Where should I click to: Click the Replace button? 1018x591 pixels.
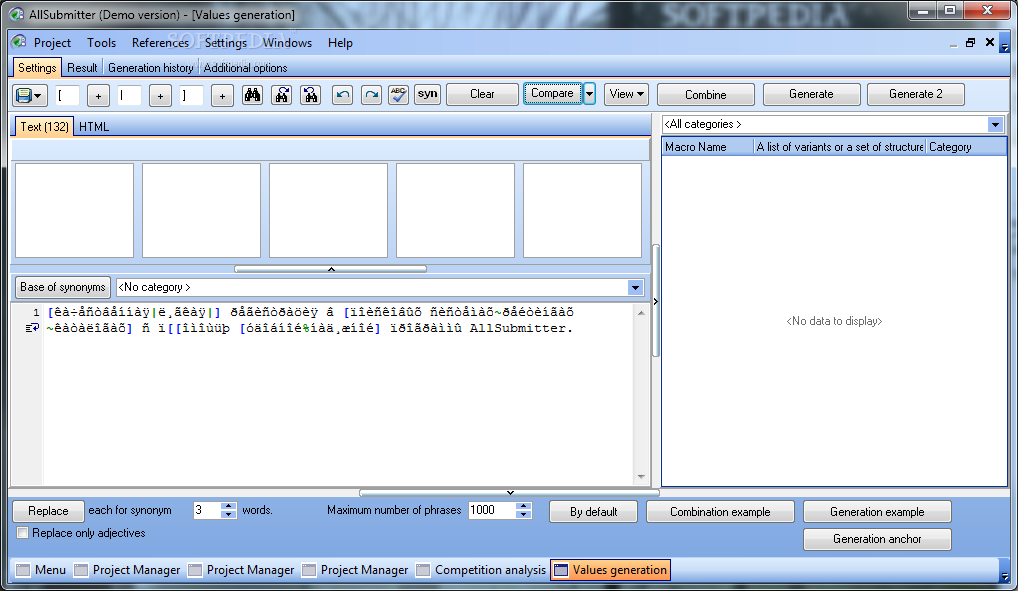(48, 511)
